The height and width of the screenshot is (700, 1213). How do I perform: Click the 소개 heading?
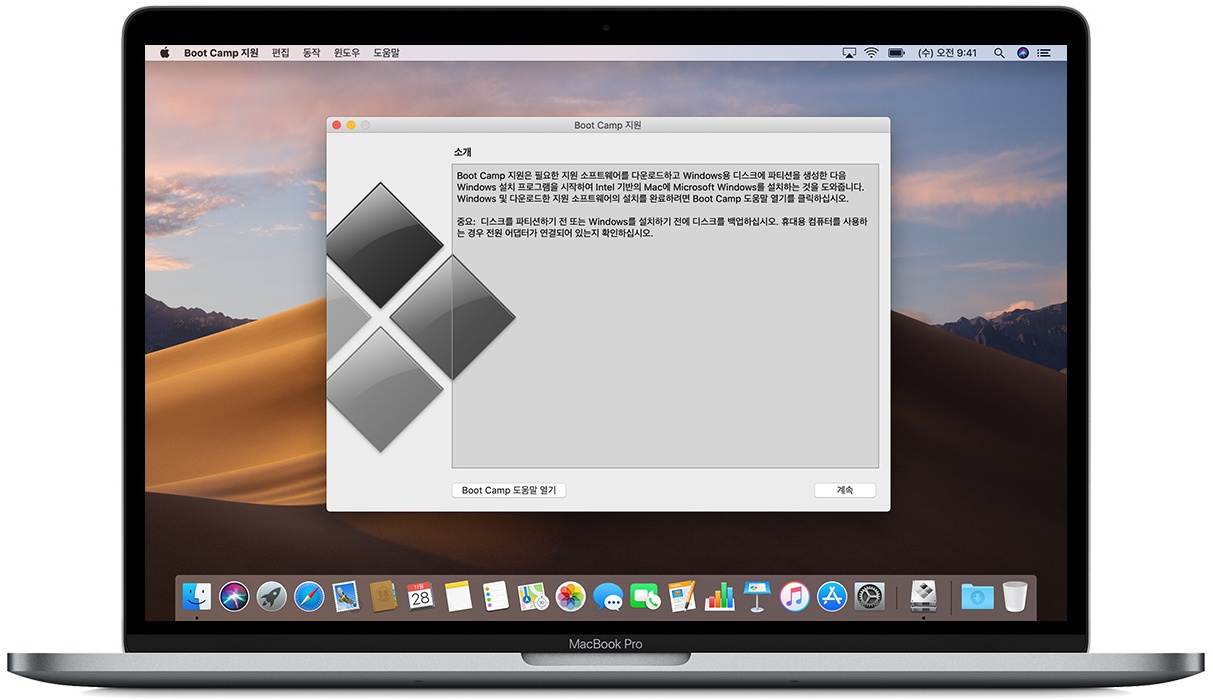coord(462,152)
